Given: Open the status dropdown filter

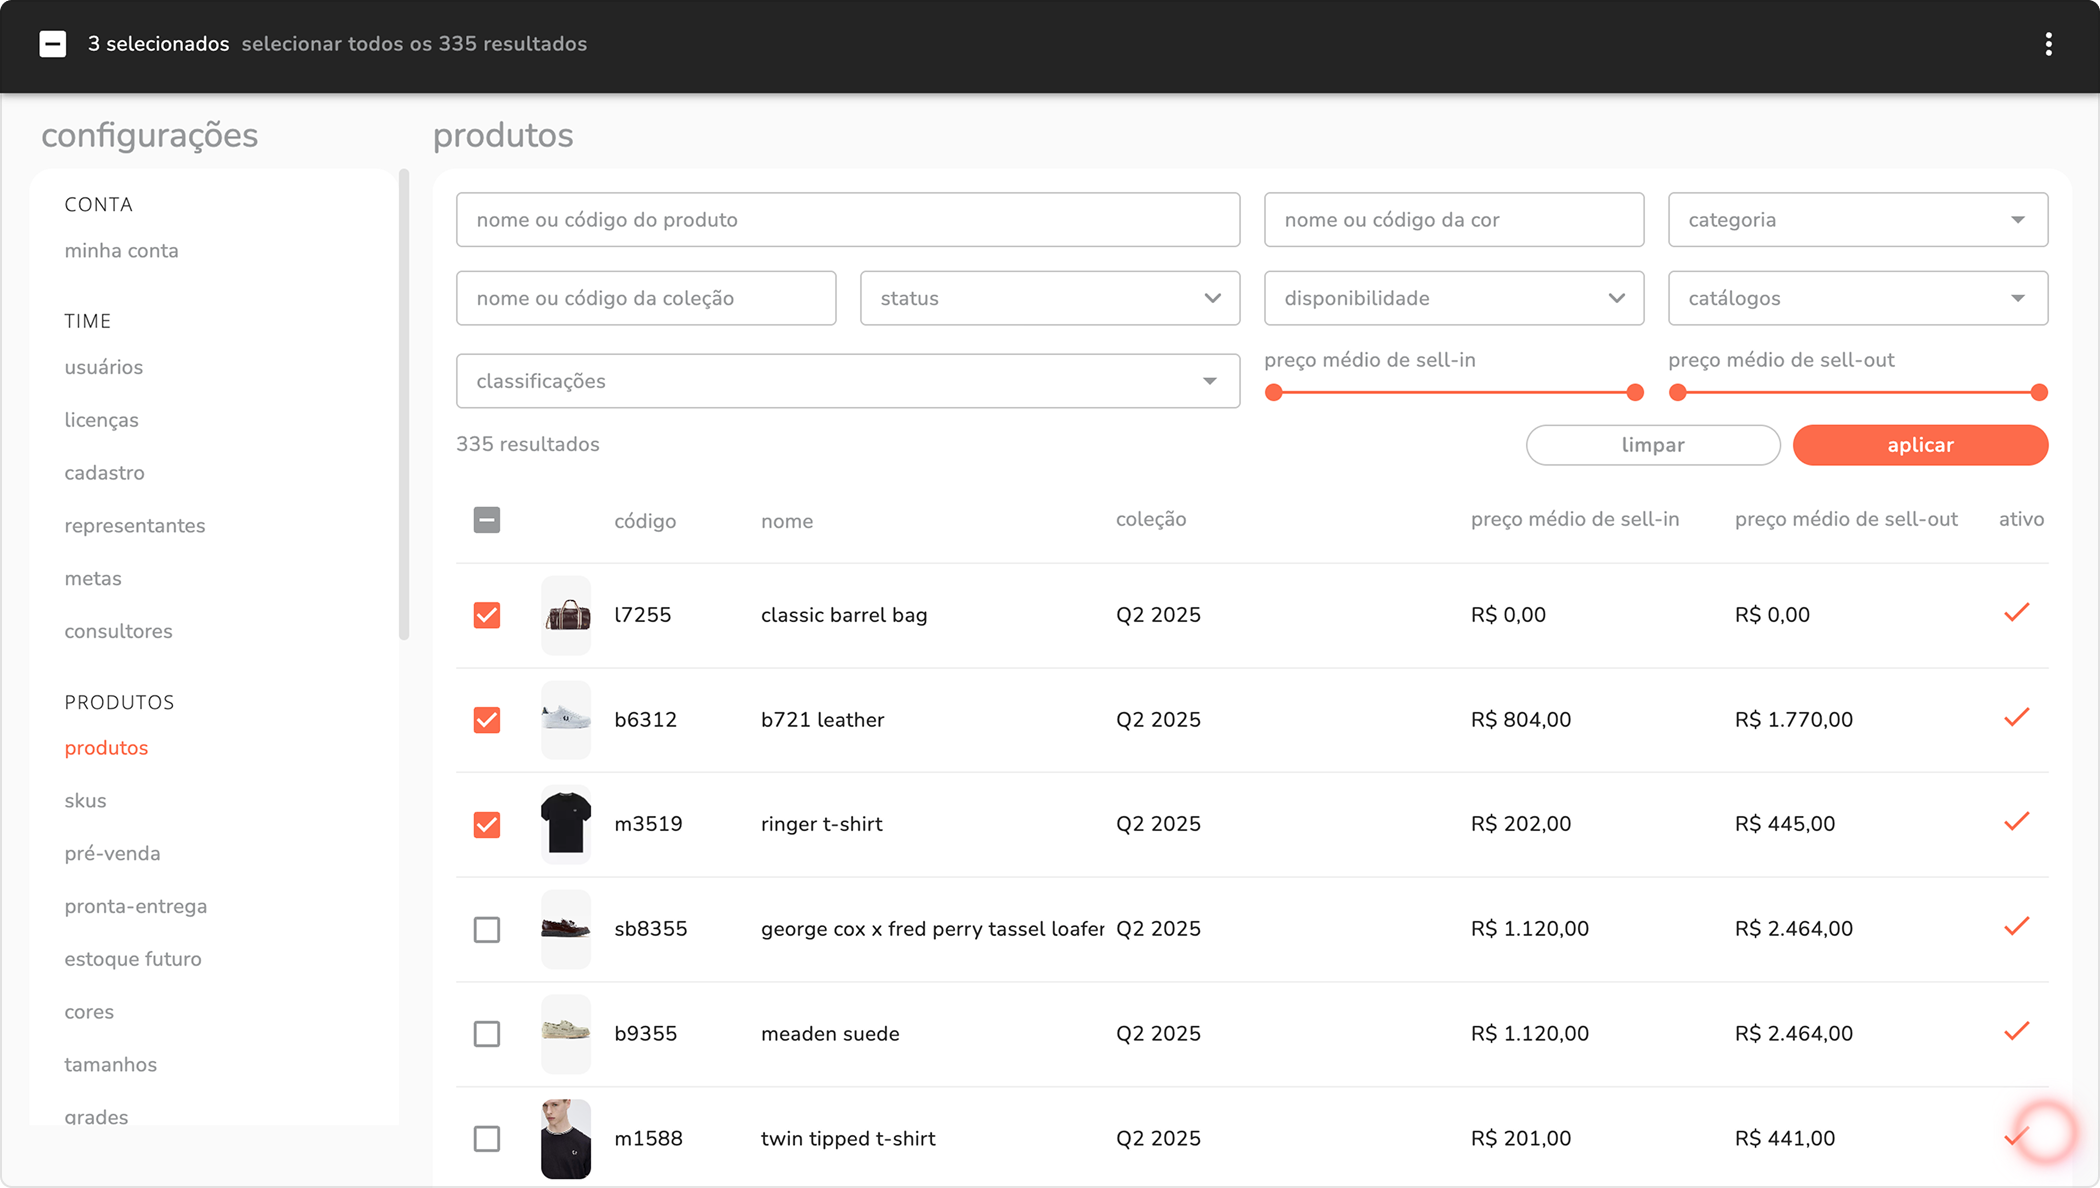Looking at the screenshot, I should 1049,298.
